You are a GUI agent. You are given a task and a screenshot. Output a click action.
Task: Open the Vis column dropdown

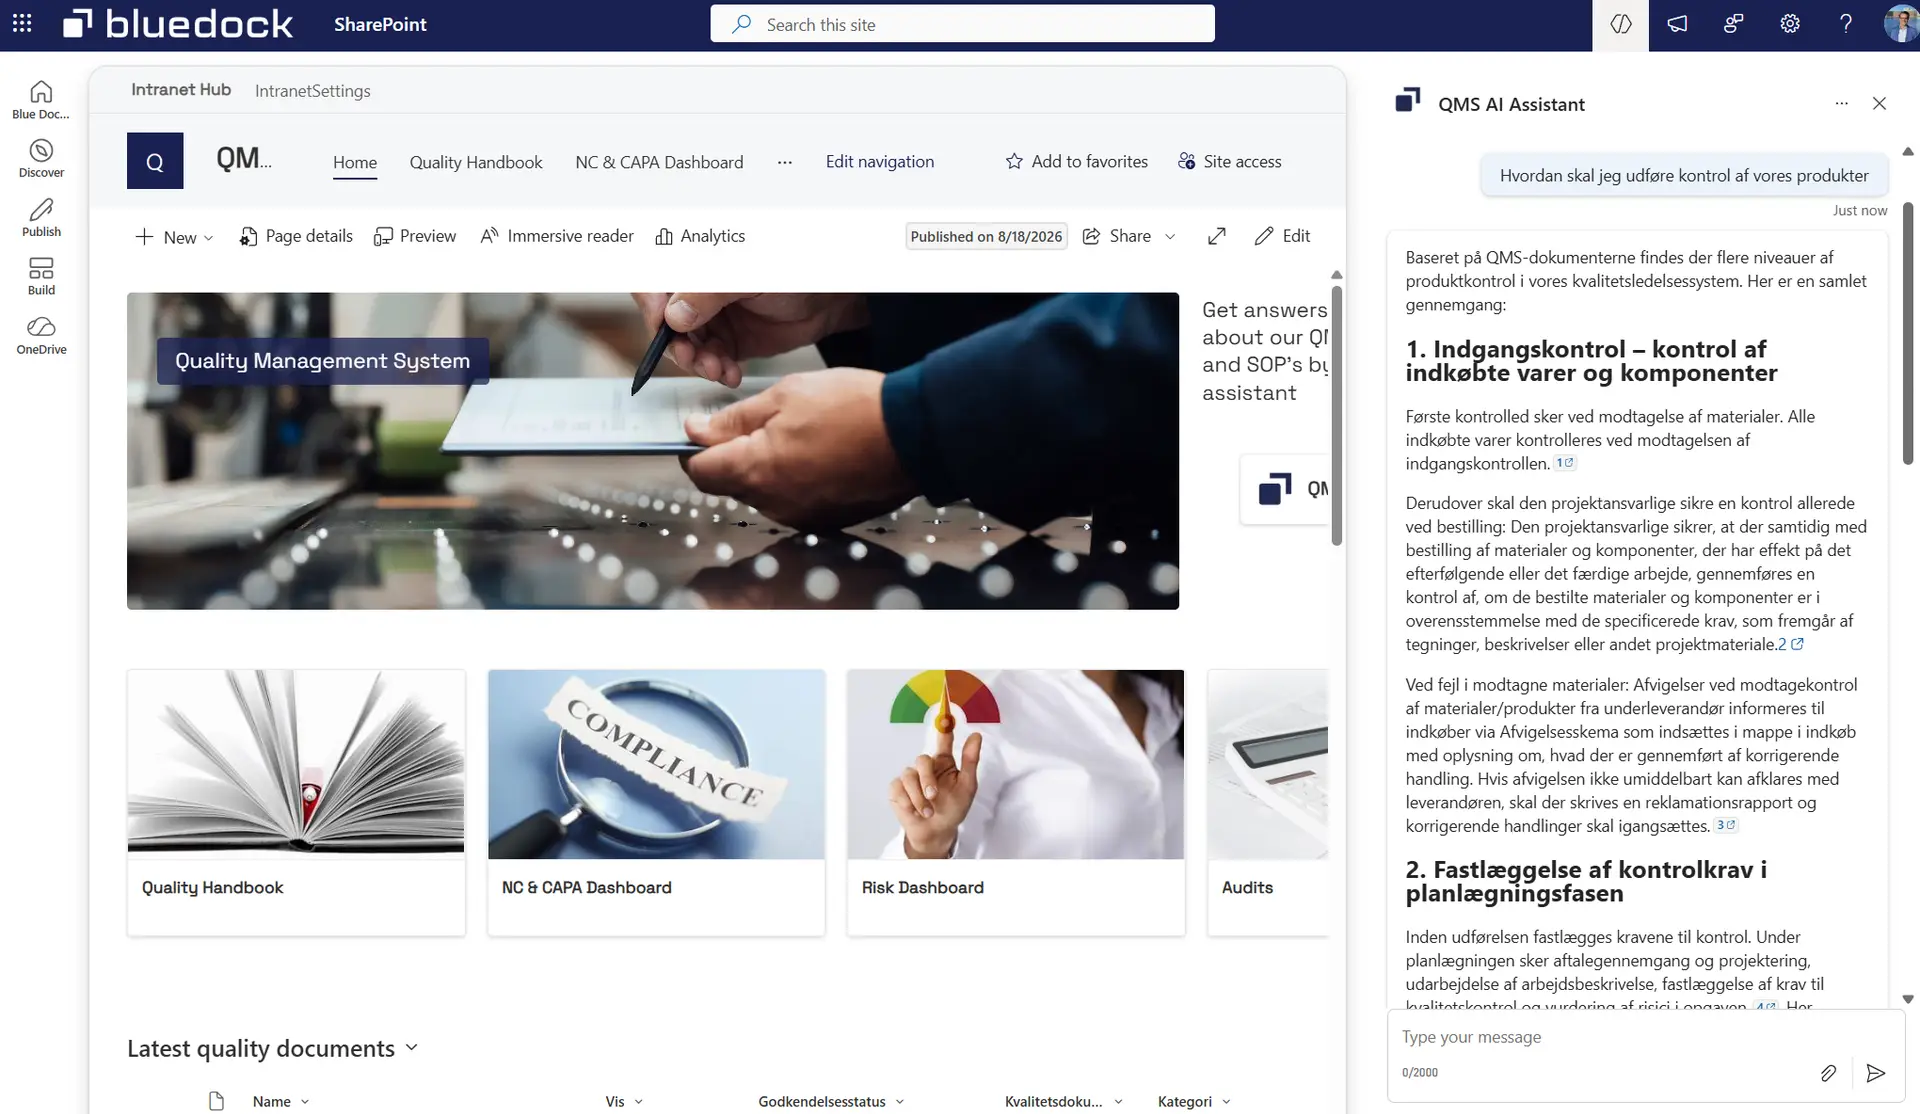pyautogui.click(x=624, y=1101)
